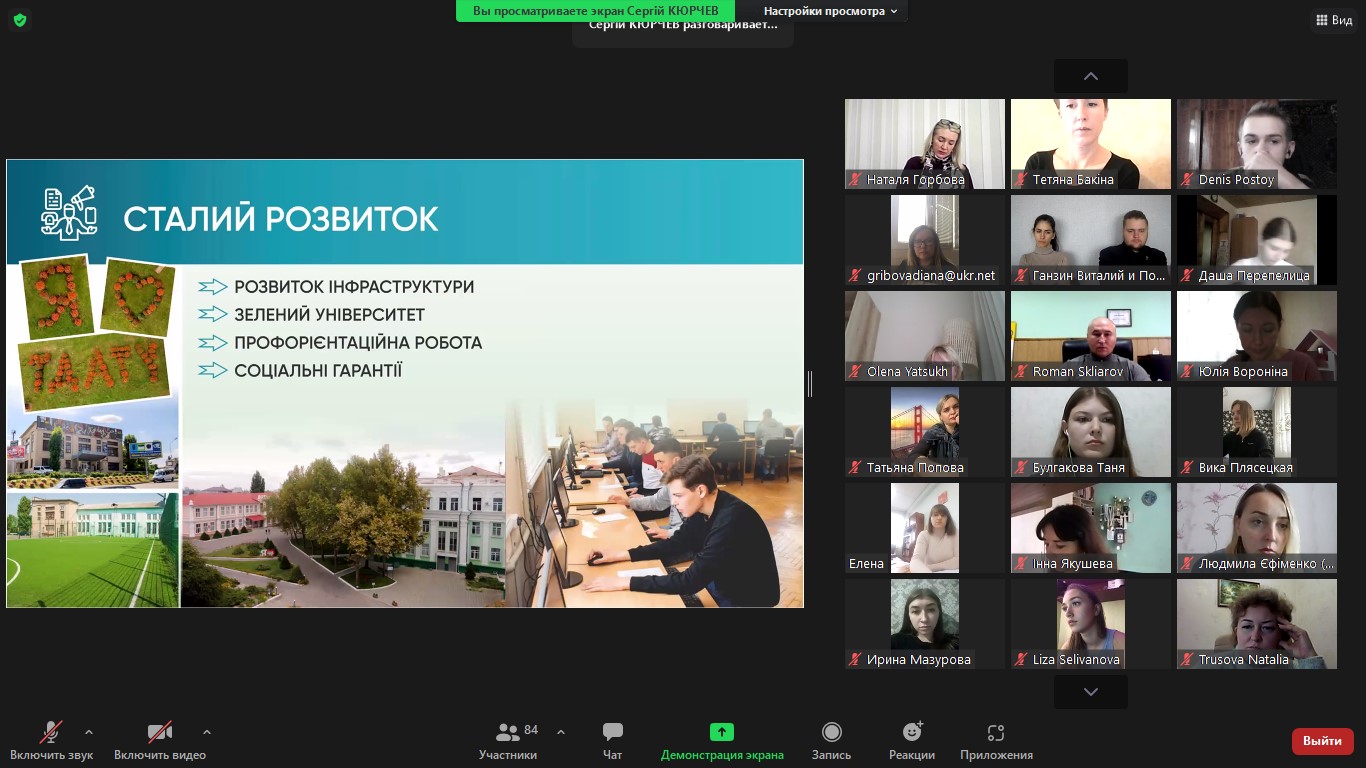Select Булгакова Таня's video tile
The height and width of the screenshot is (768, 1366).
pyautogui.click(x=1091, y=432)
